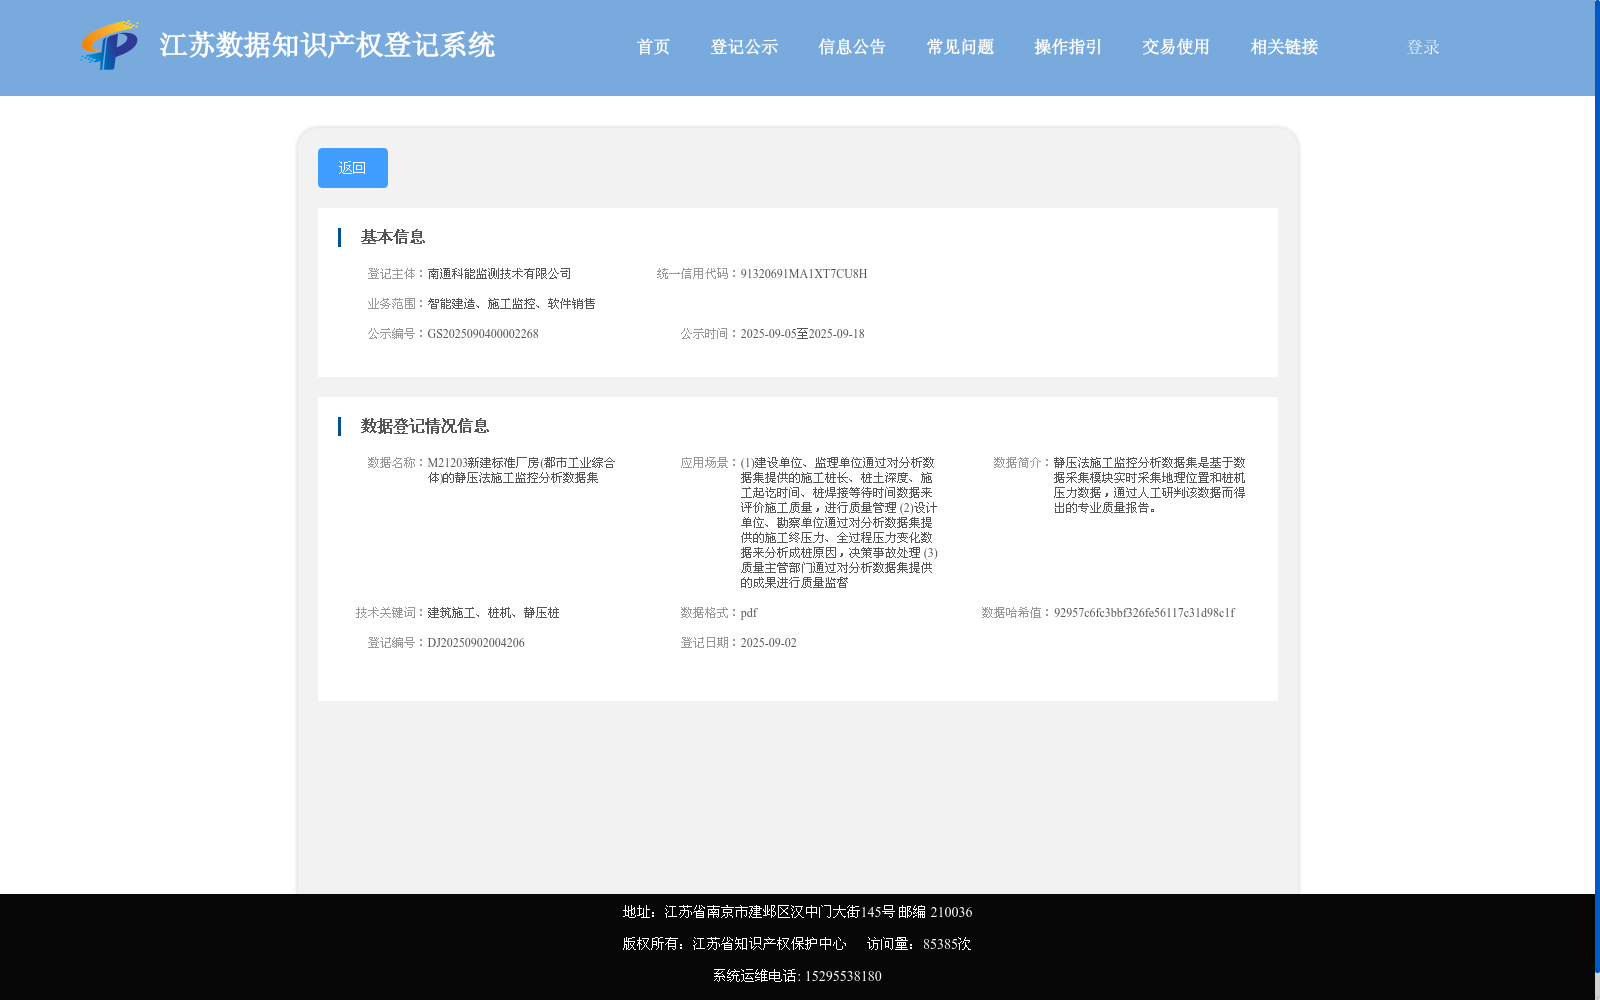Screen dimensions: 1600x1000
Task: Select the 数据登记情况信息 section heading
Action: pos(425,426)
